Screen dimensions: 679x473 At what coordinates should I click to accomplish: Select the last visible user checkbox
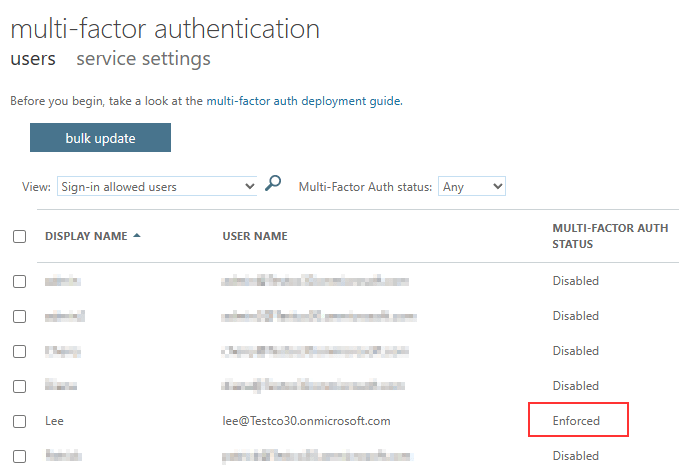[x=19, y=456]
